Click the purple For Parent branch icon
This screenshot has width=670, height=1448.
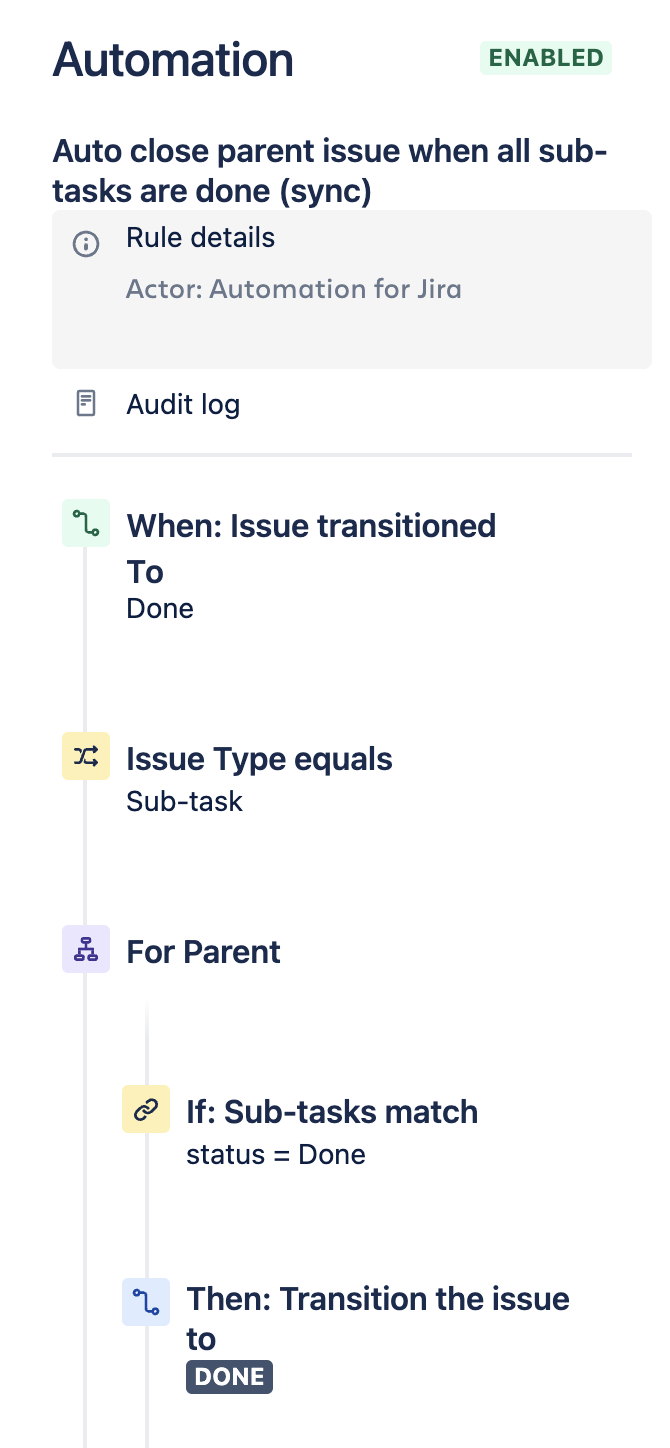click(86, 950)
